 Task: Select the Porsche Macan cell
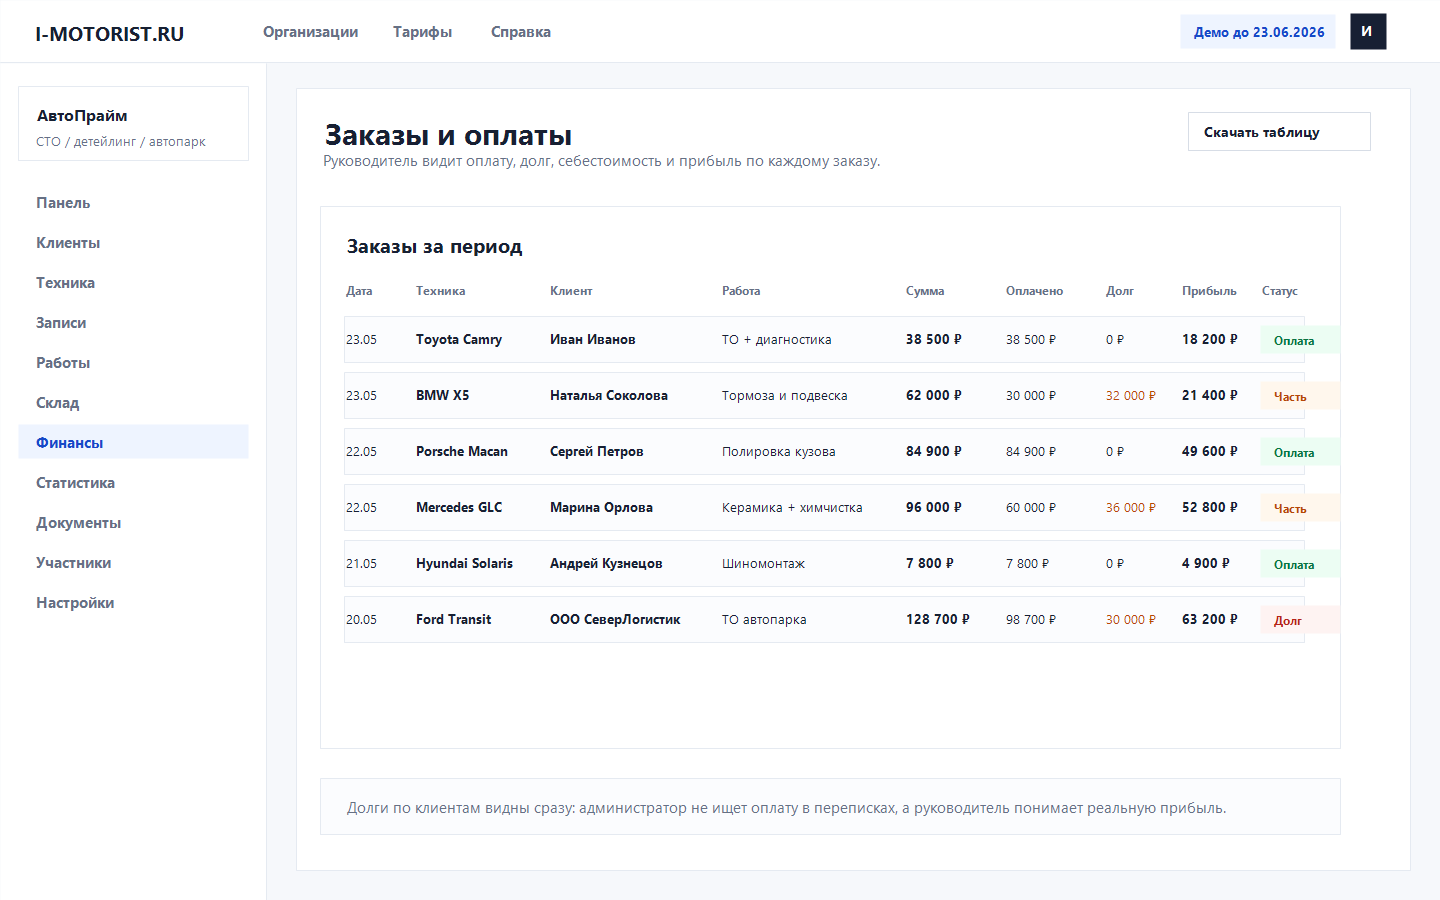[462, 451]
